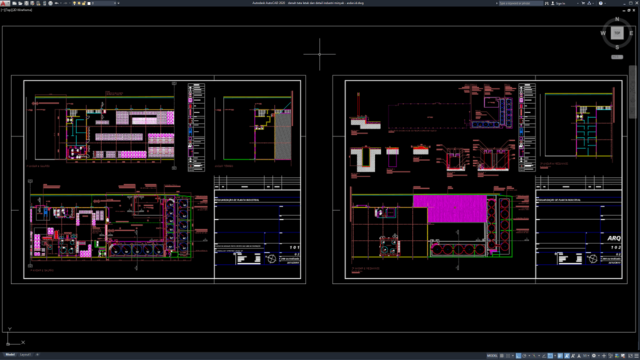Switch to the Layout1 tab

click(x=25, y=355)
